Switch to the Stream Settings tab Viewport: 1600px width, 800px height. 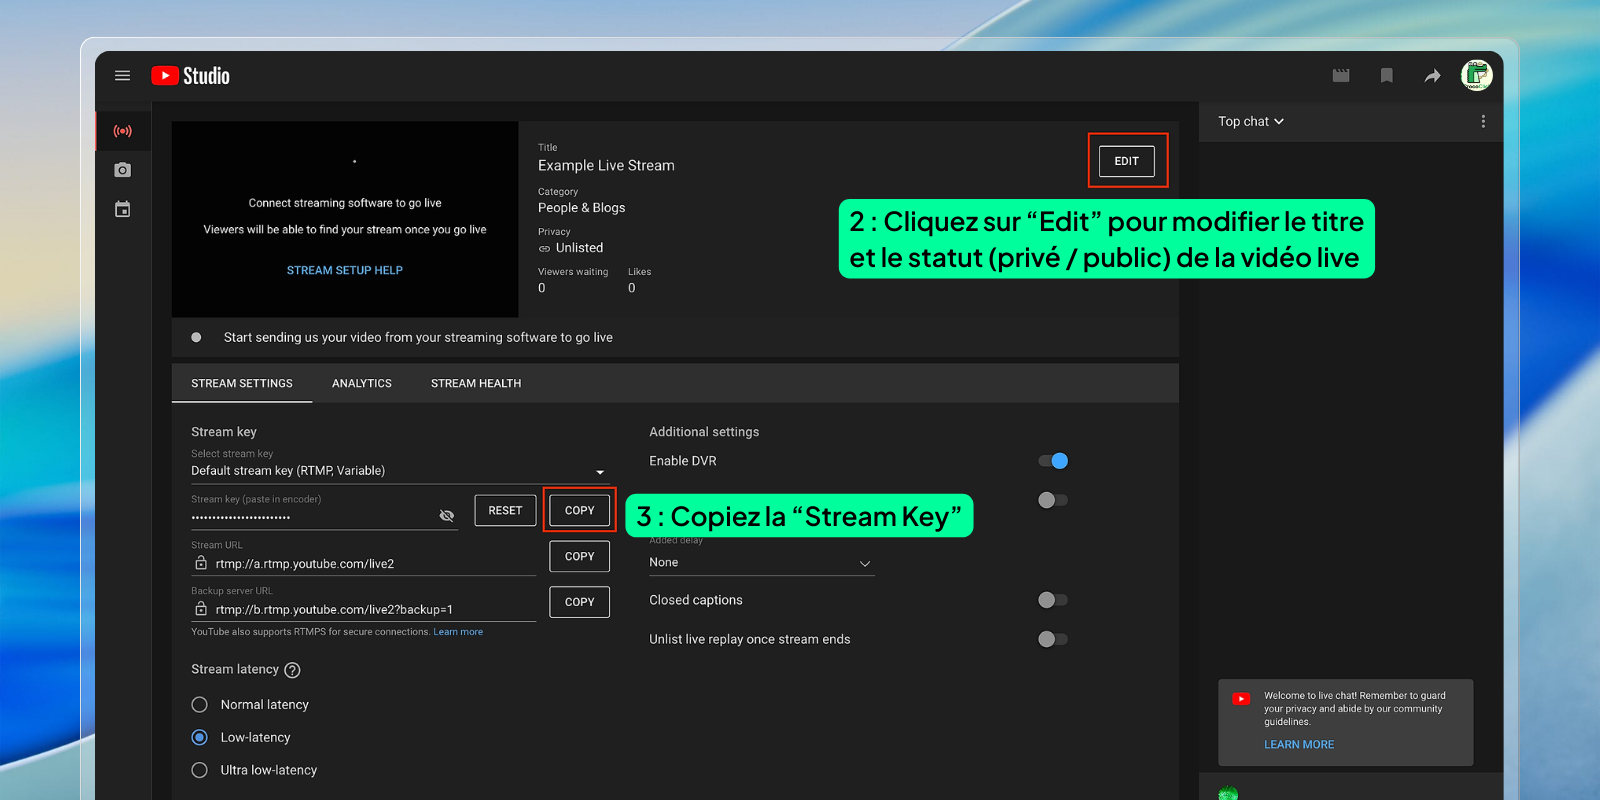242,383
